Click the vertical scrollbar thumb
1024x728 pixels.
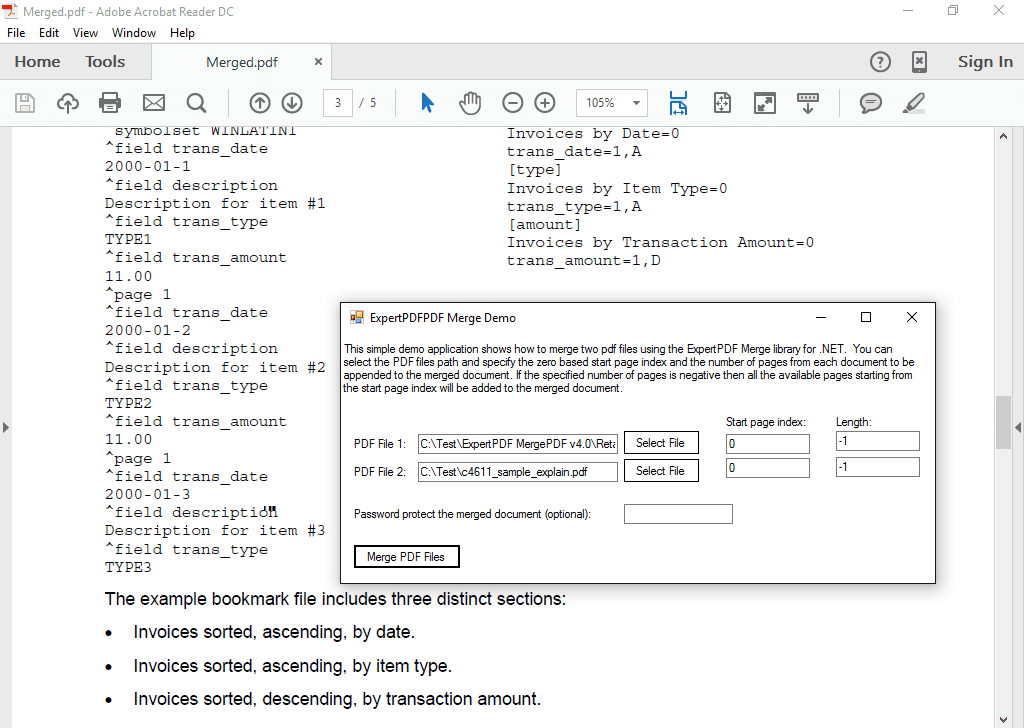coord(1003,422)
